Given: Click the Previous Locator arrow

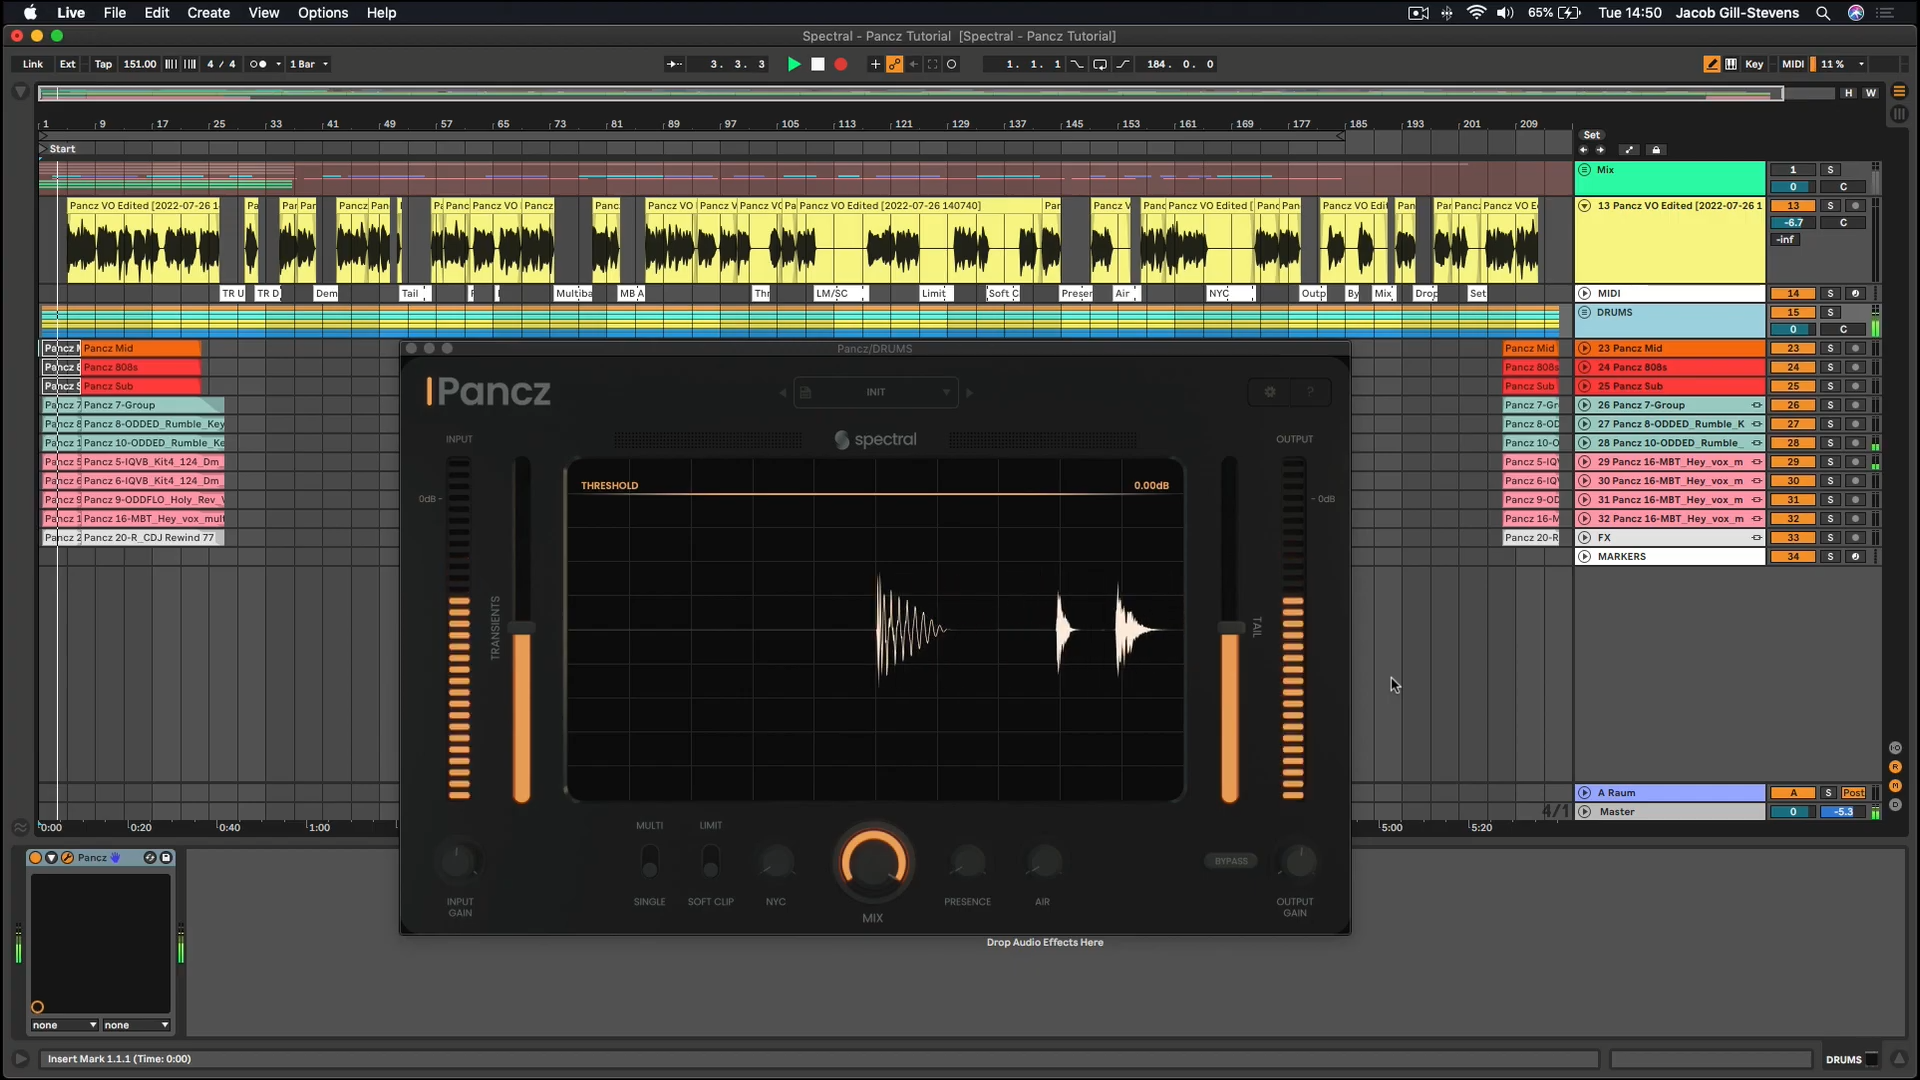Looking at the screenshot, I should click(x=1583, y=150).
